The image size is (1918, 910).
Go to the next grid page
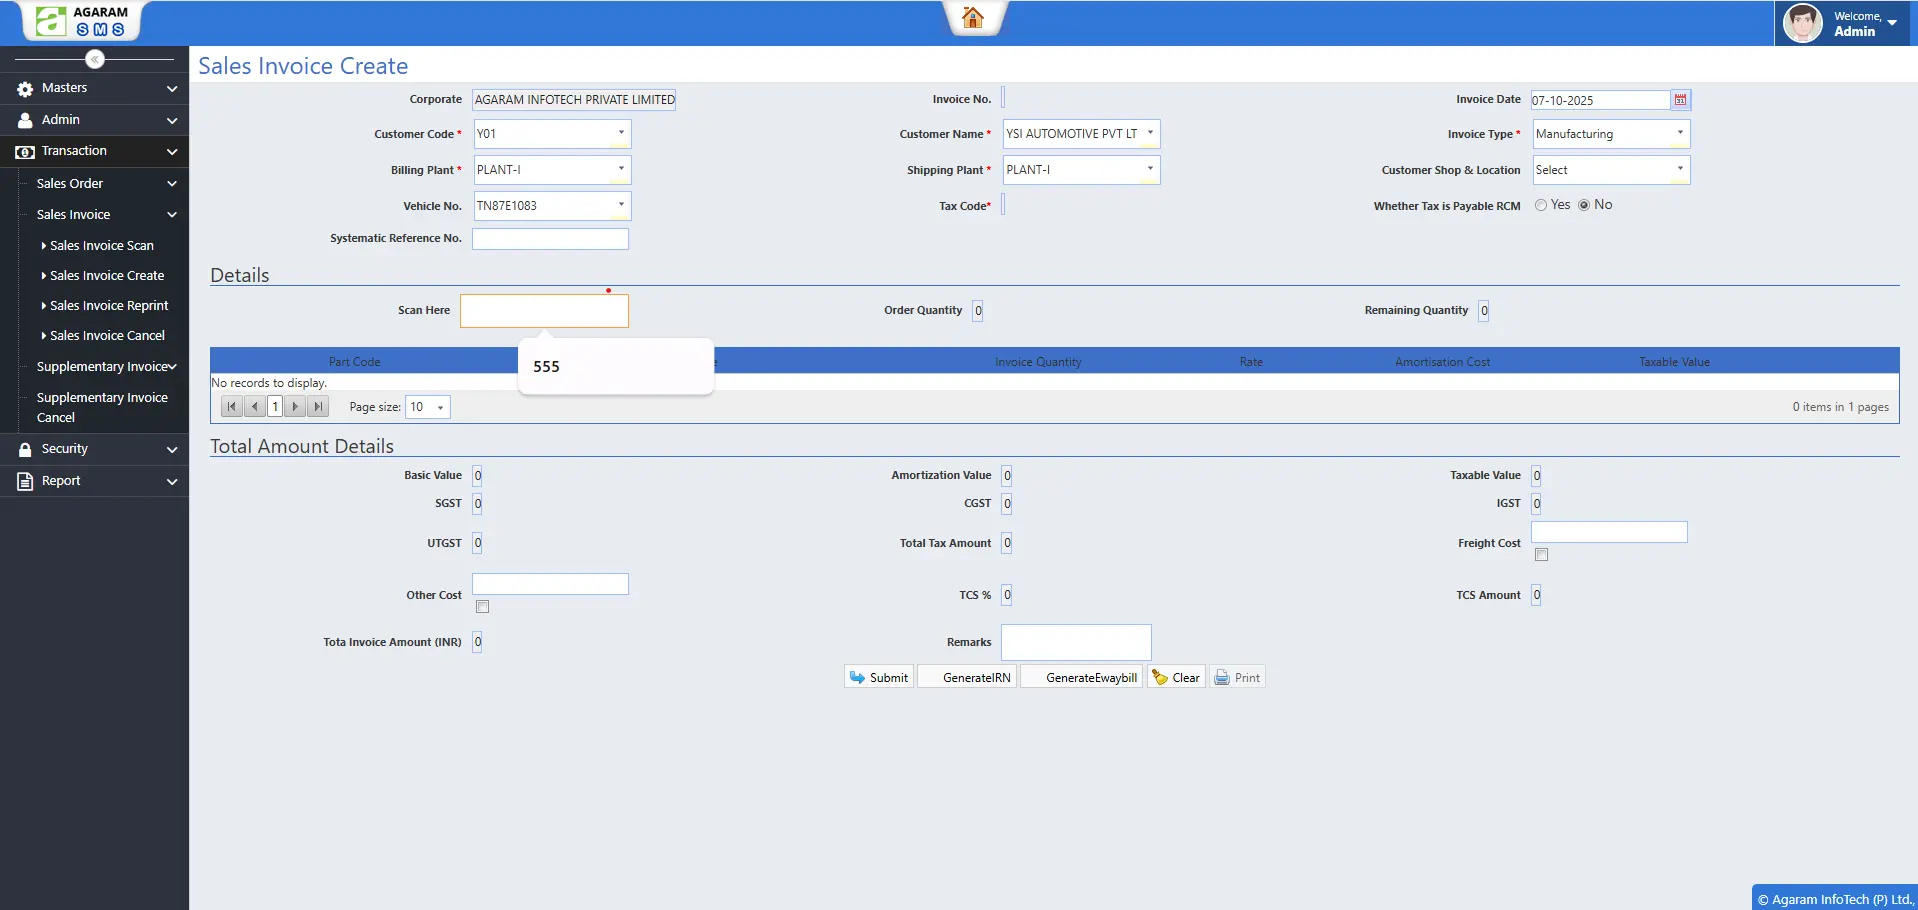[296, 407]
